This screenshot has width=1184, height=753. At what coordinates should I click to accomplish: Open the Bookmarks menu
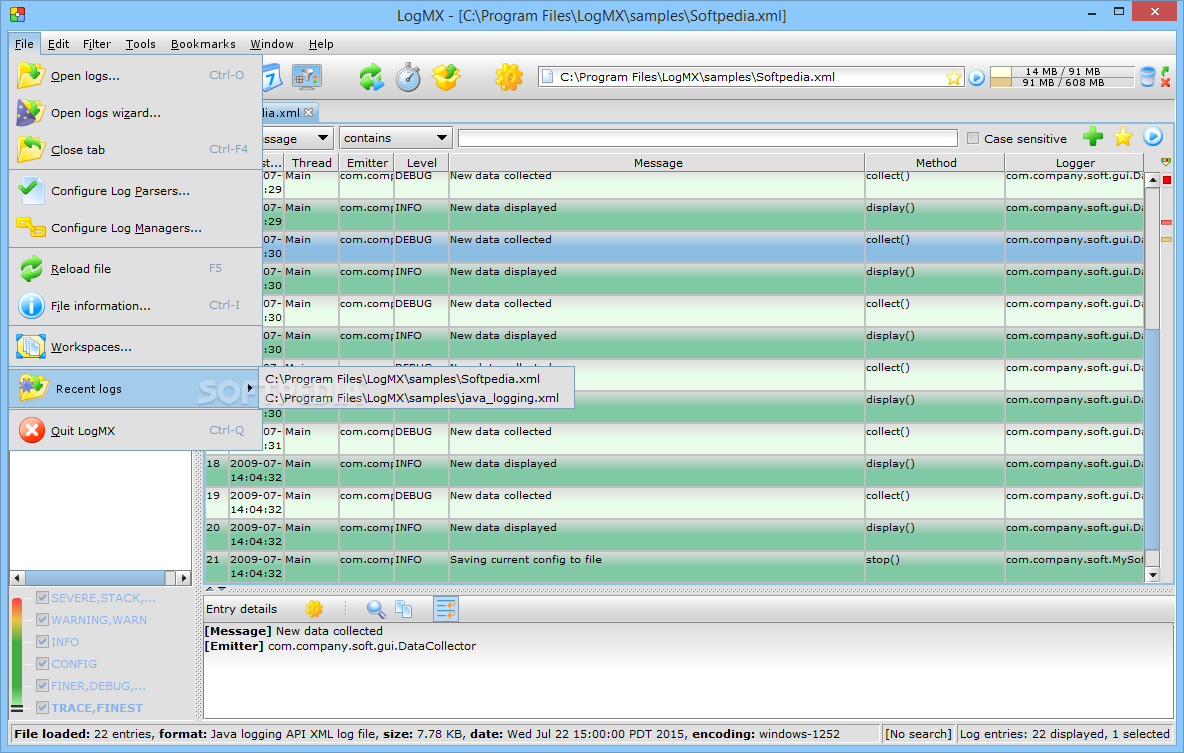203,44
